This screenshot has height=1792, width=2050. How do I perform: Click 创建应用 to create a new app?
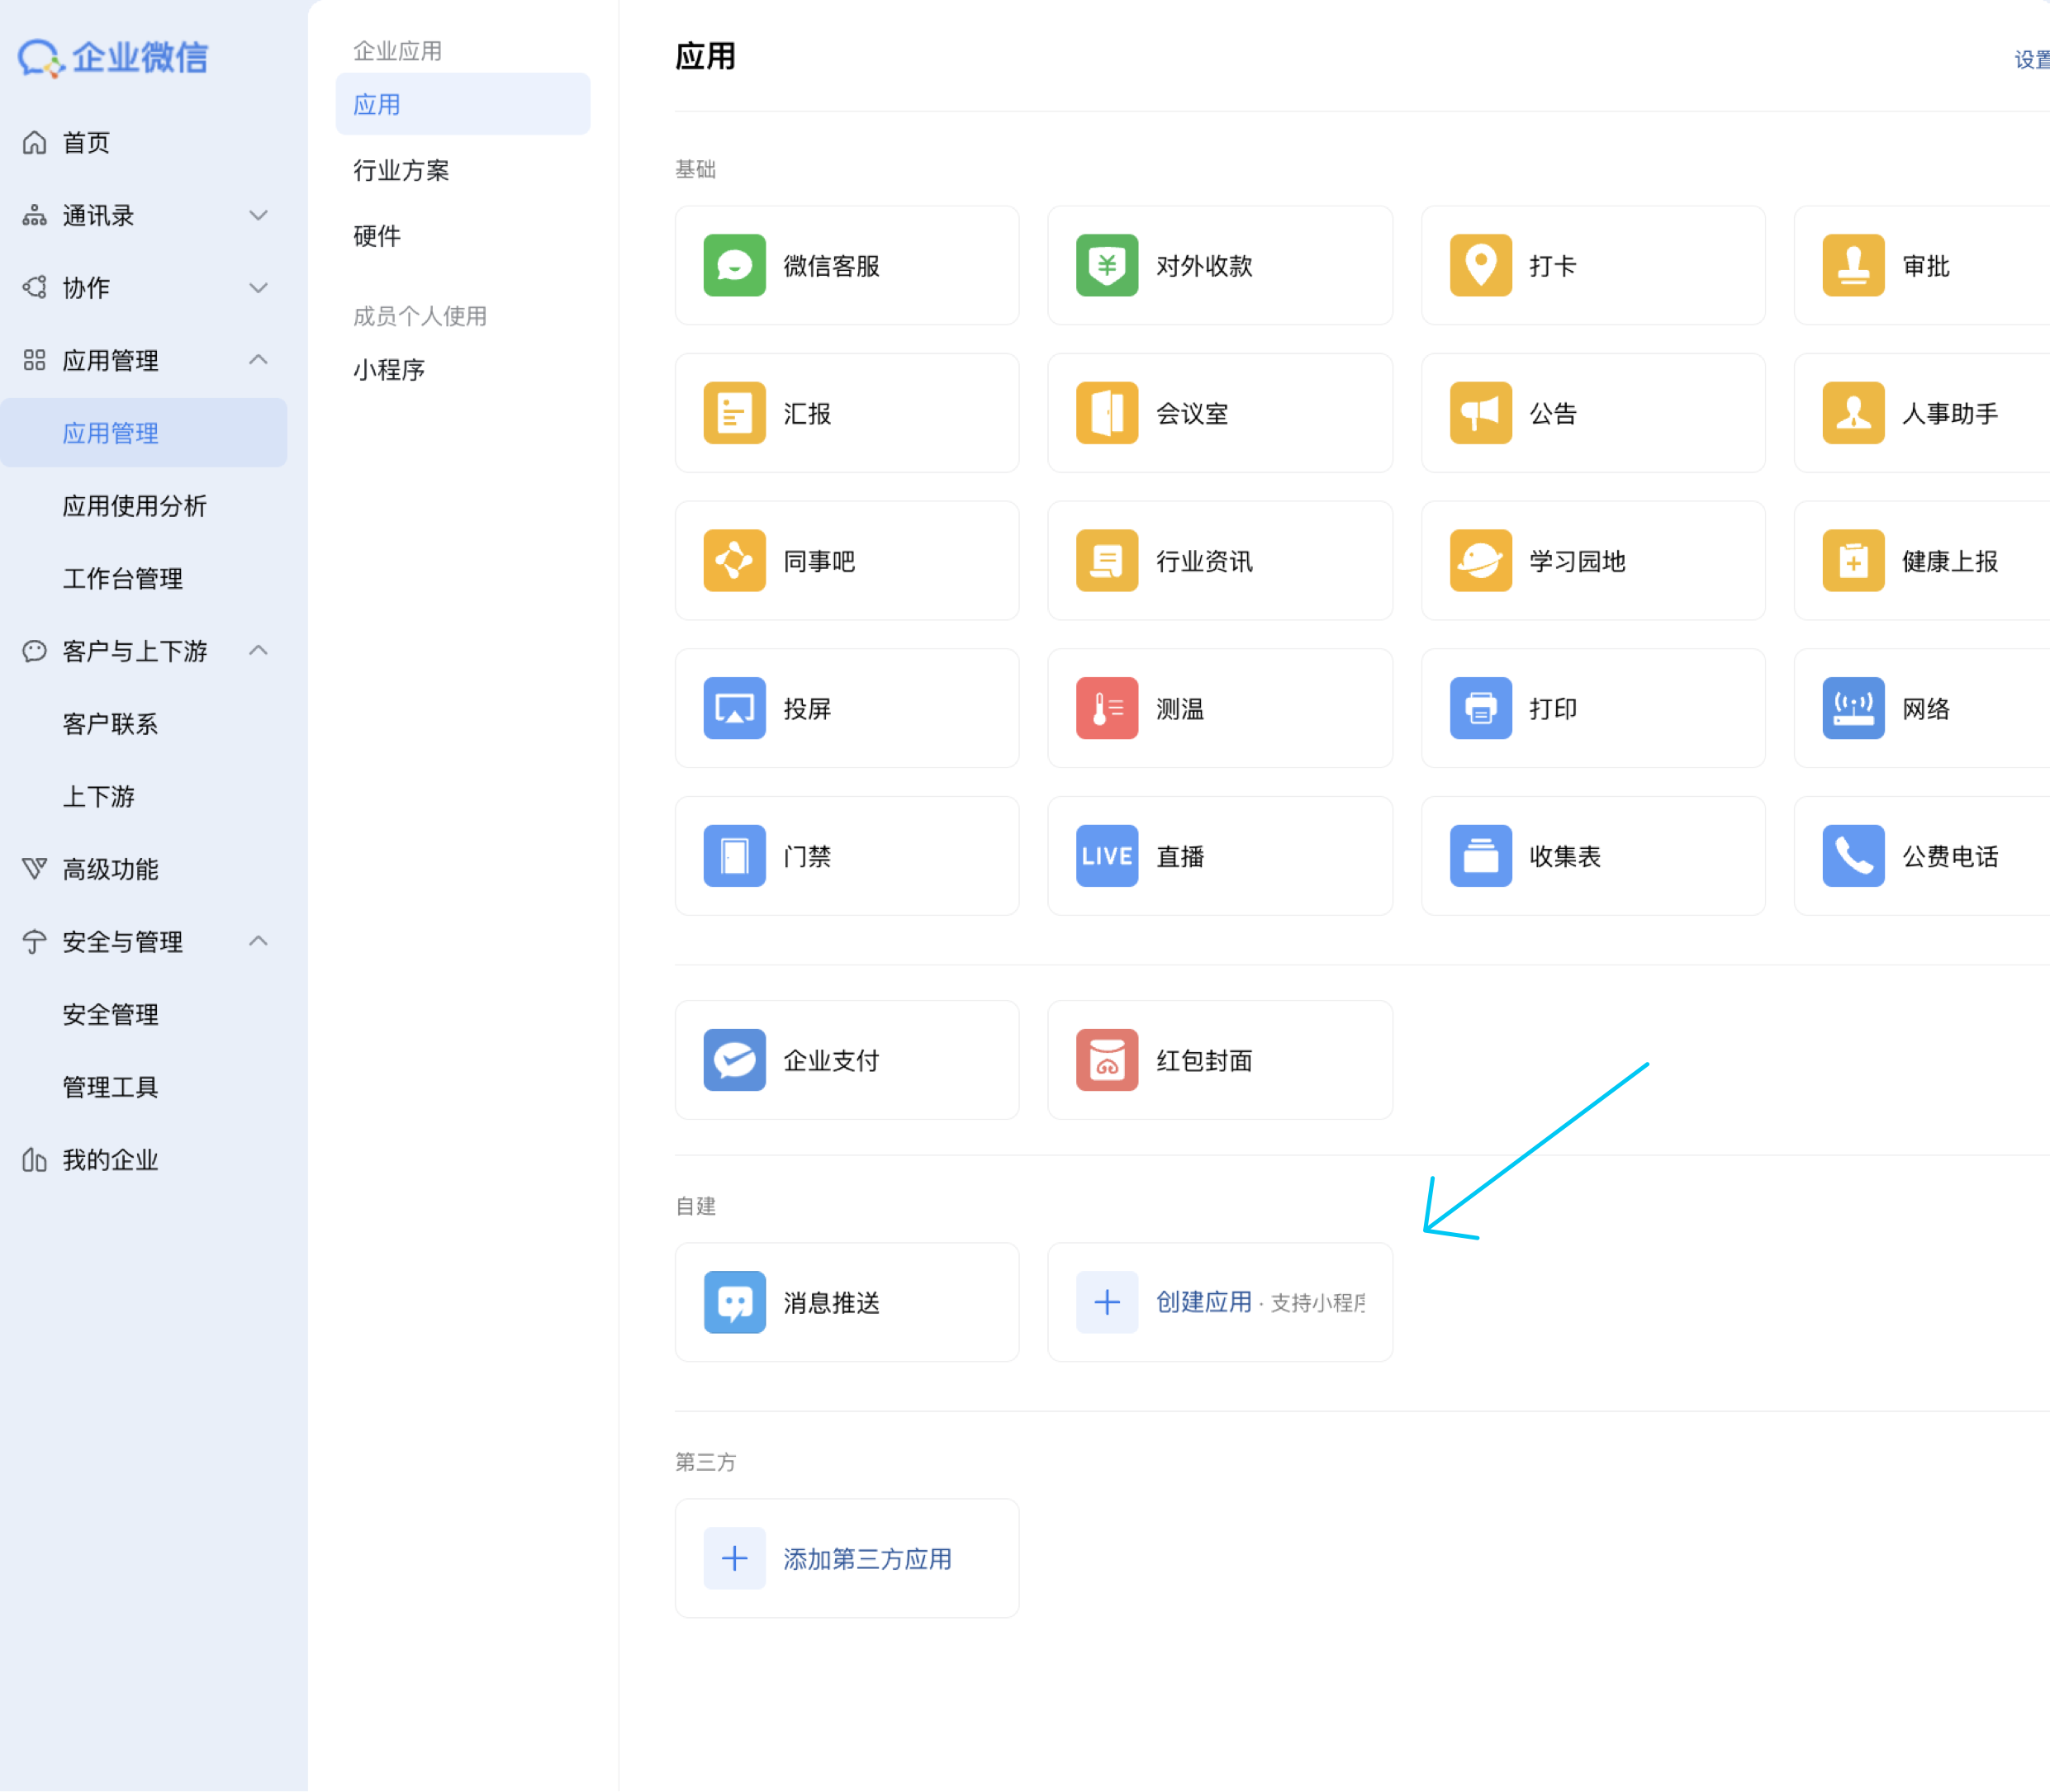[x=1205, y=1302]
